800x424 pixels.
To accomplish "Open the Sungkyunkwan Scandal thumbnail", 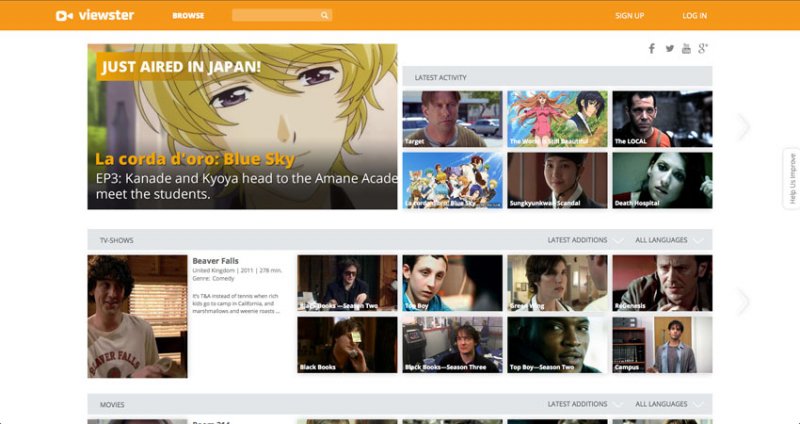I will tap(557, 180).
